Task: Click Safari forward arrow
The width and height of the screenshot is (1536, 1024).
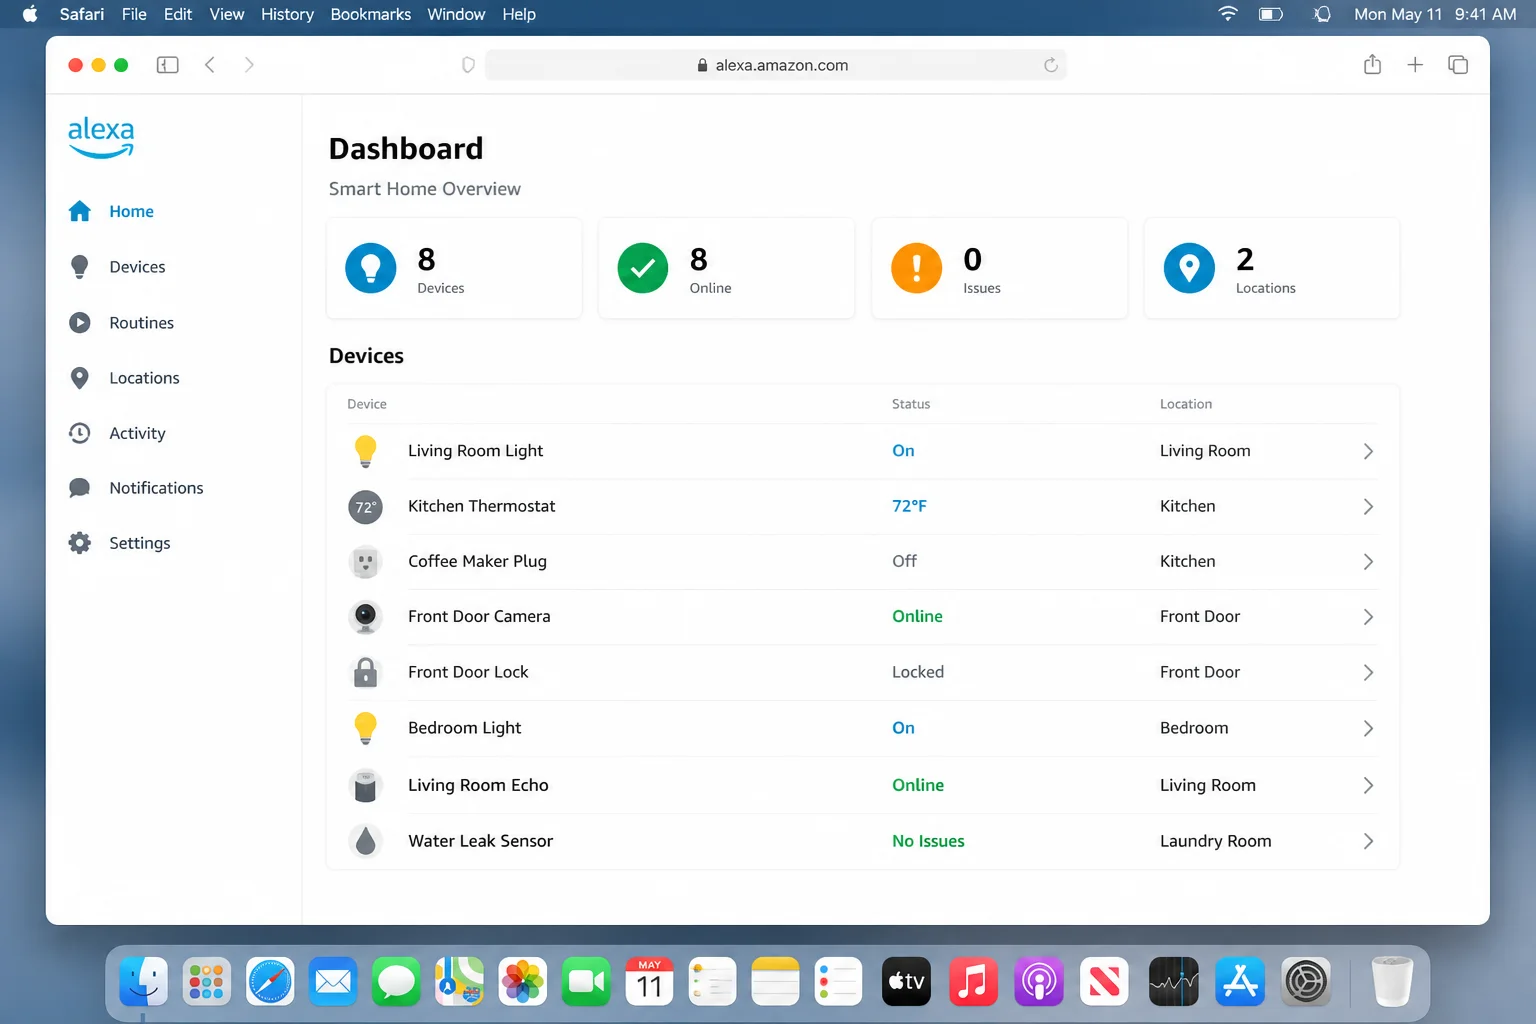Action: 249,65
